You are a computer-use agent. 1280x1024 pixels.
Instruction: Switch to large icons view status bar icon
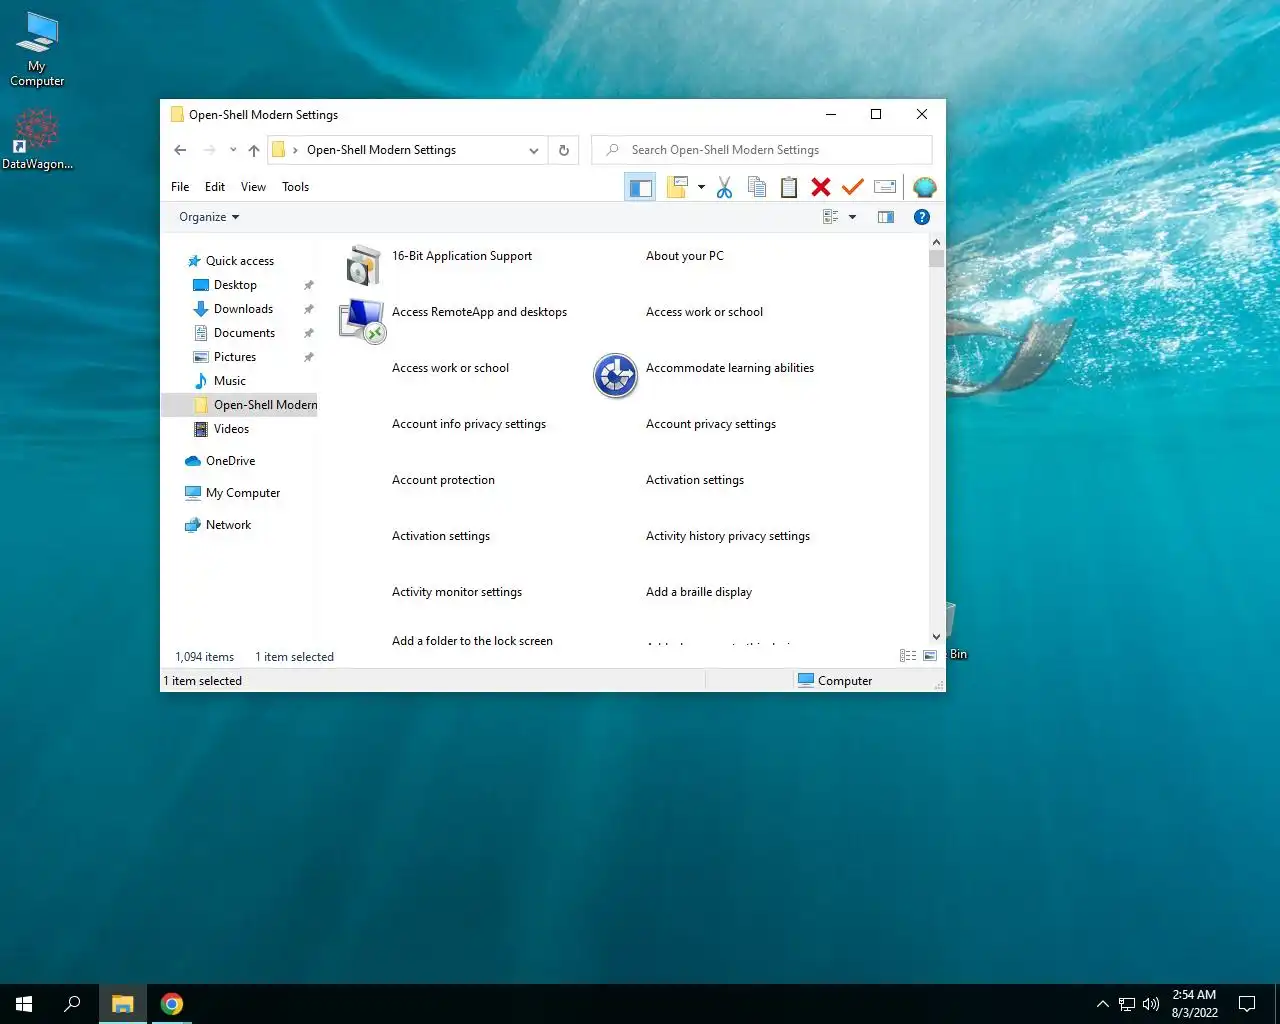(x=930, y=656)
